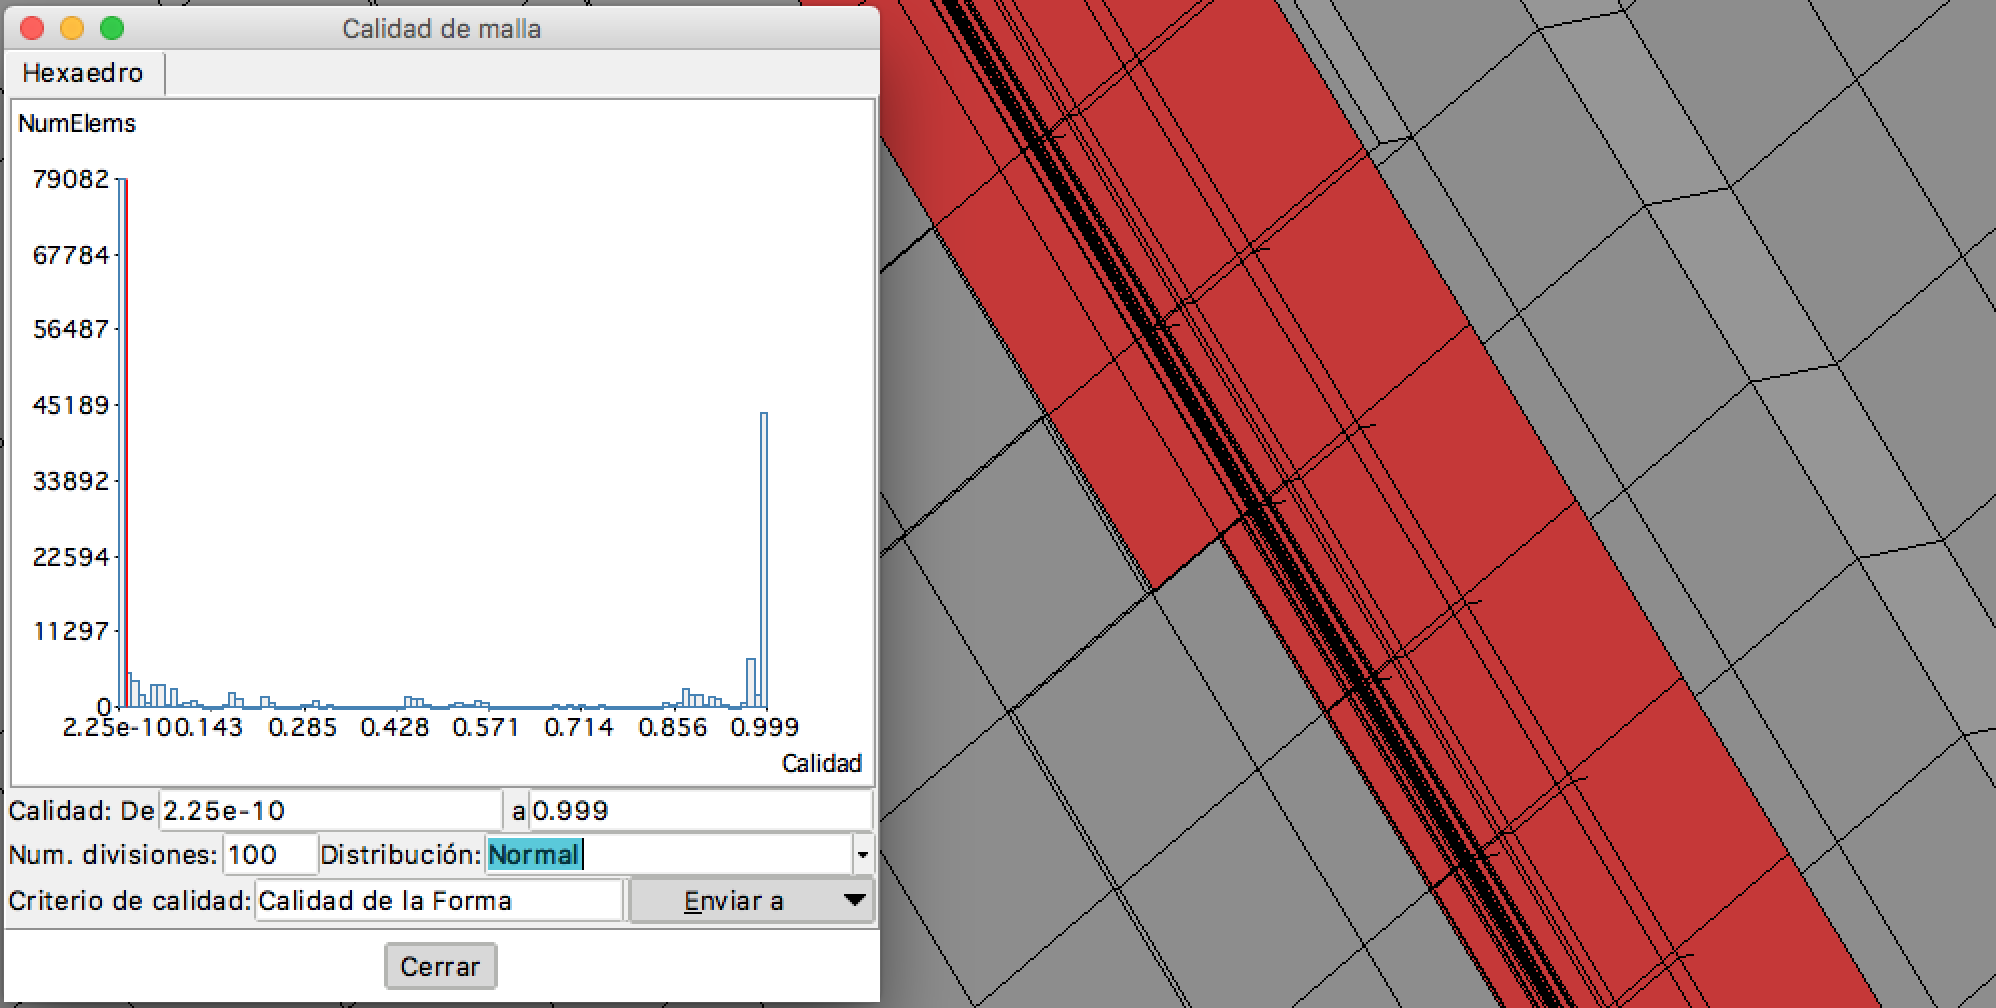
Task: Click the Calidad de malla title bar
Action: (x=441, y=28)
